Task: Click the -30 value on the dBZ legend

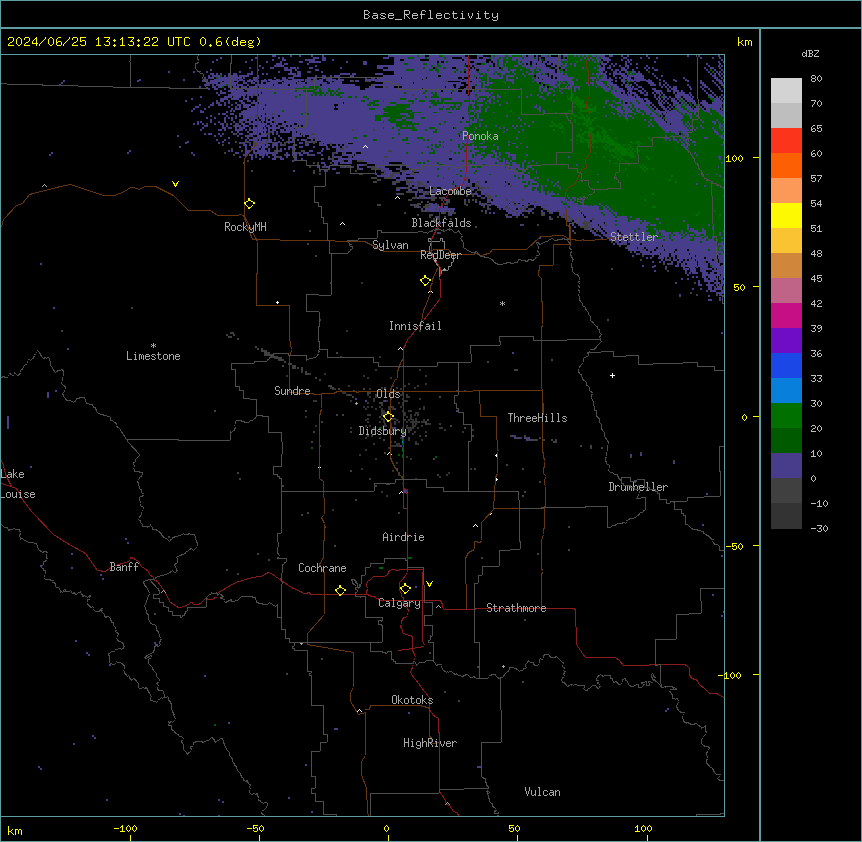Action: [x=819, y=528]
